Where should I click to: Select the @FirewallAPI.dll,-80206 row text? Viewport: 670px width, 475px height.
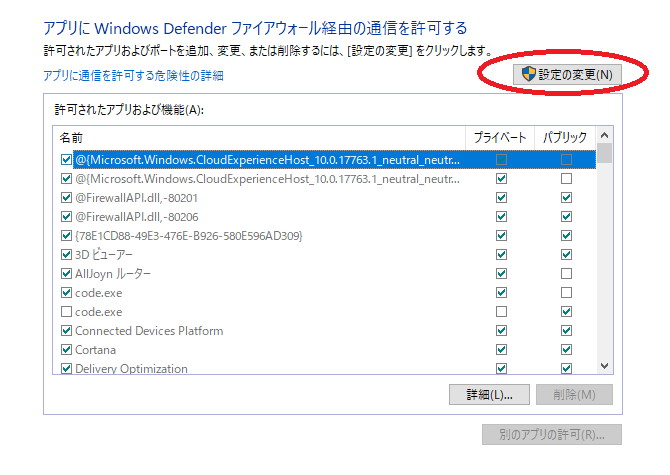click(137, 217)
